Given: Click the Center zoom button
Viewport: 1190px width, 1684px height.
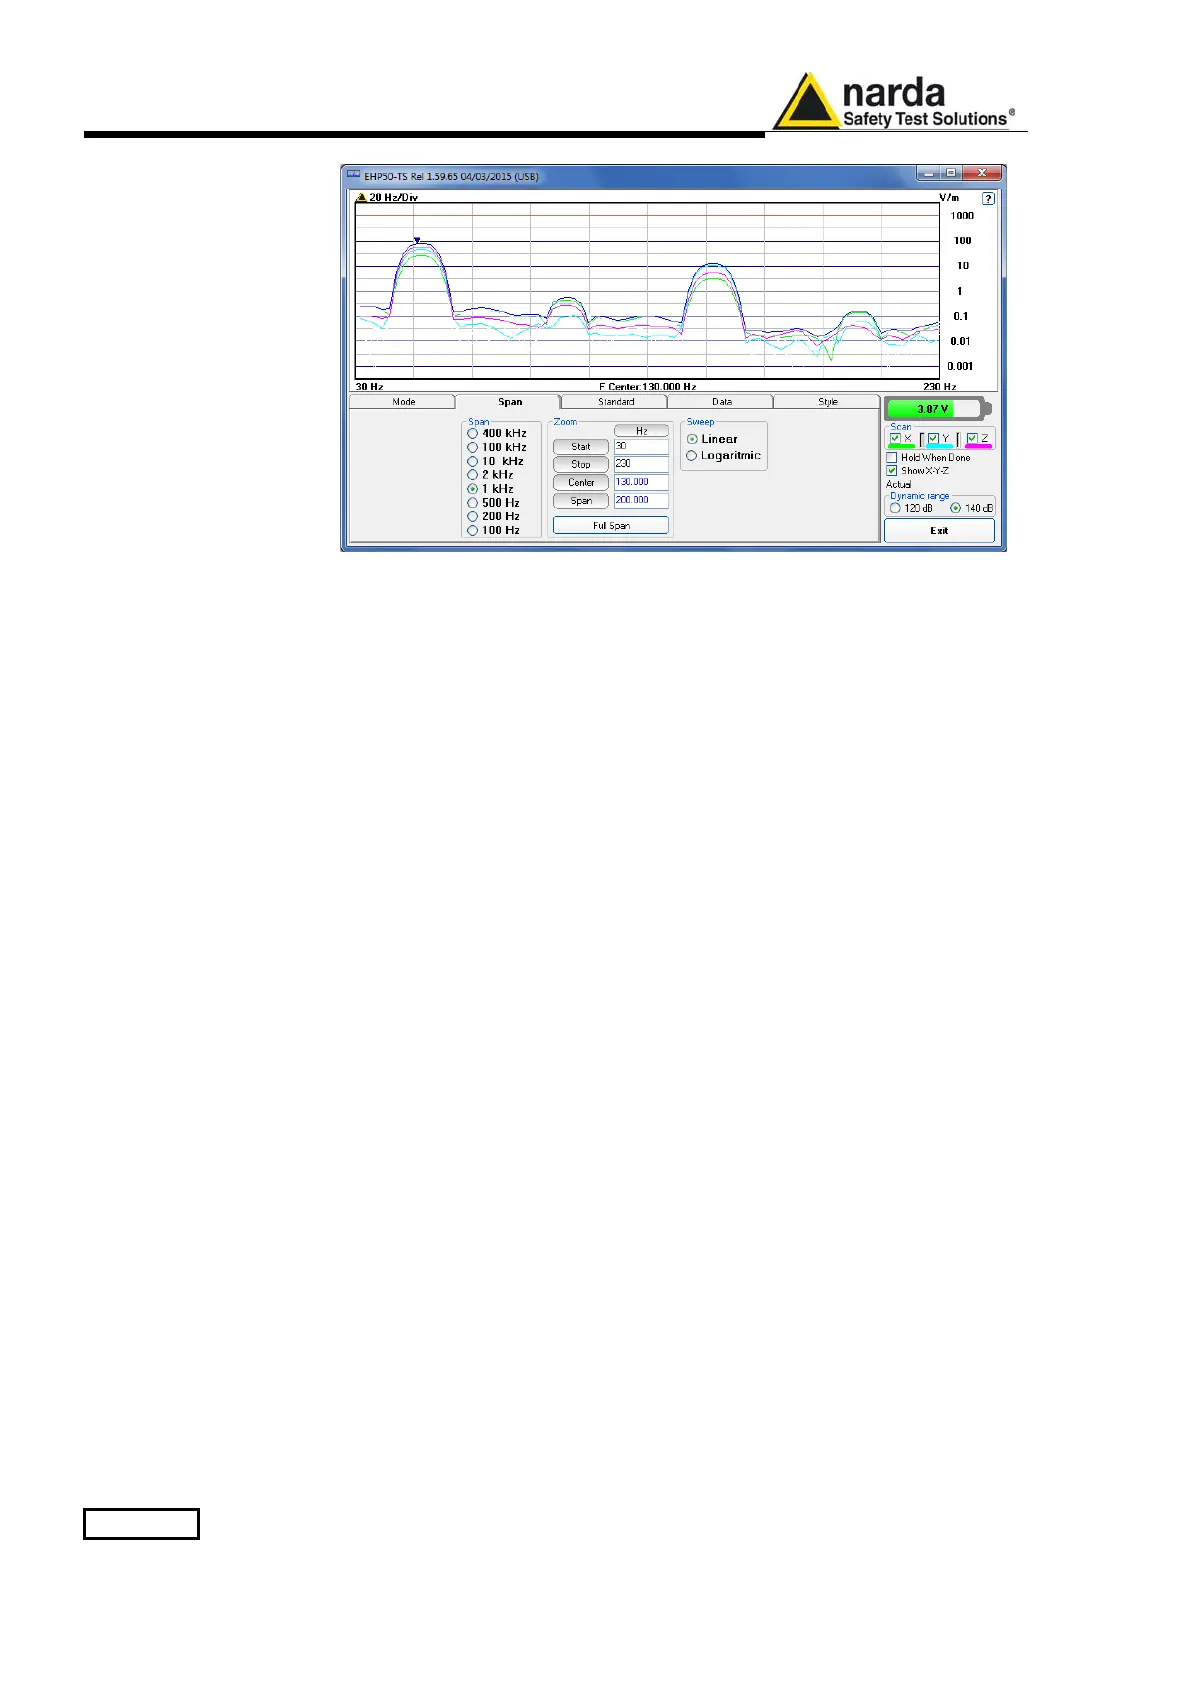Looking at the screenshot, I should [x=581, y=483].
